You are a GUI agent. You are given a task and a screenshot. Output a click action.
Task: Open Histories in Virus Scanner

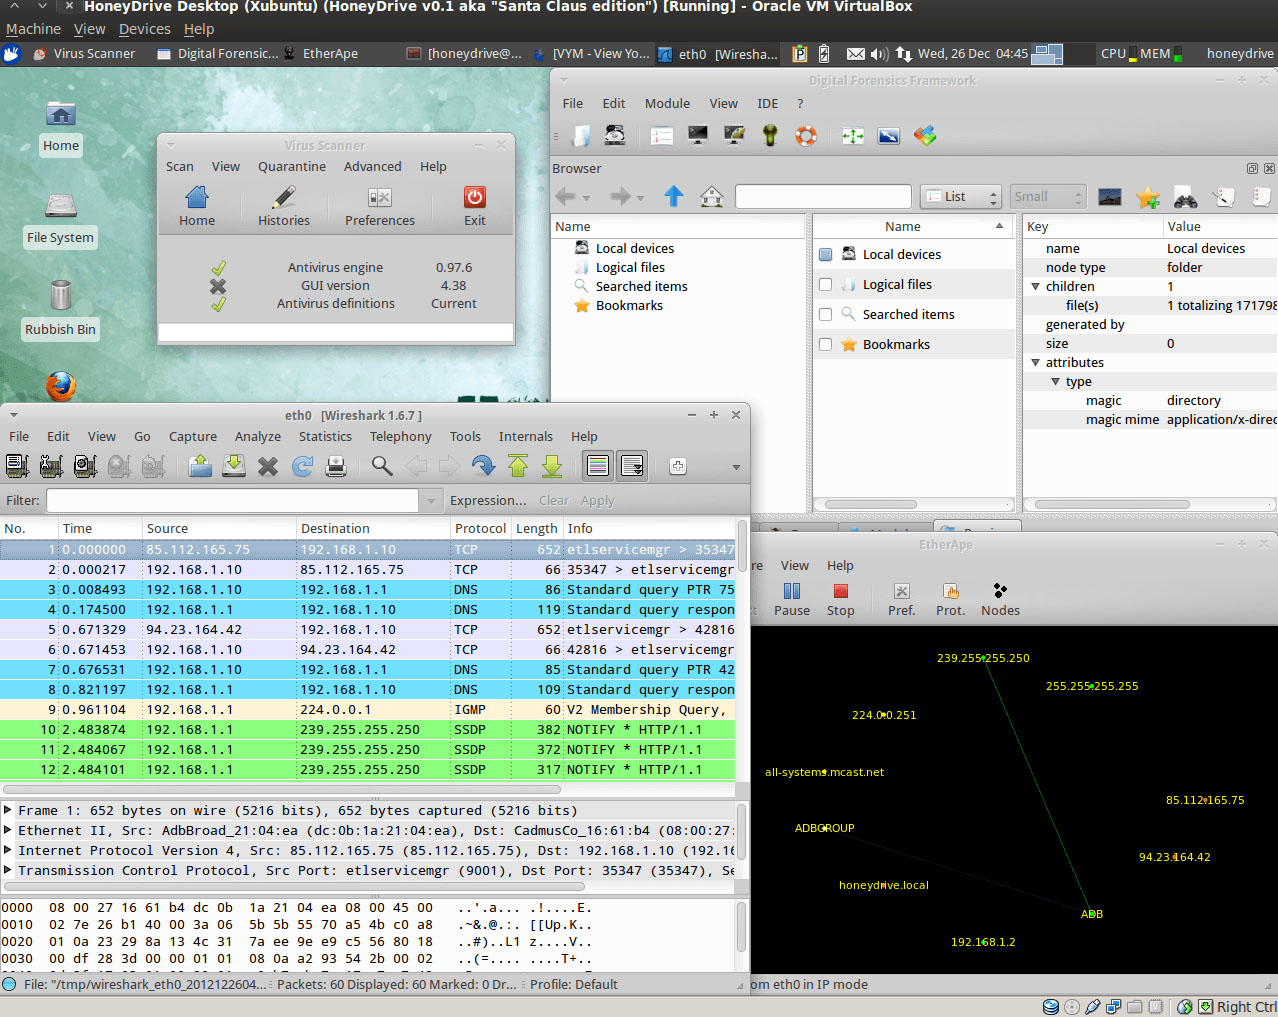coord(283,207)
